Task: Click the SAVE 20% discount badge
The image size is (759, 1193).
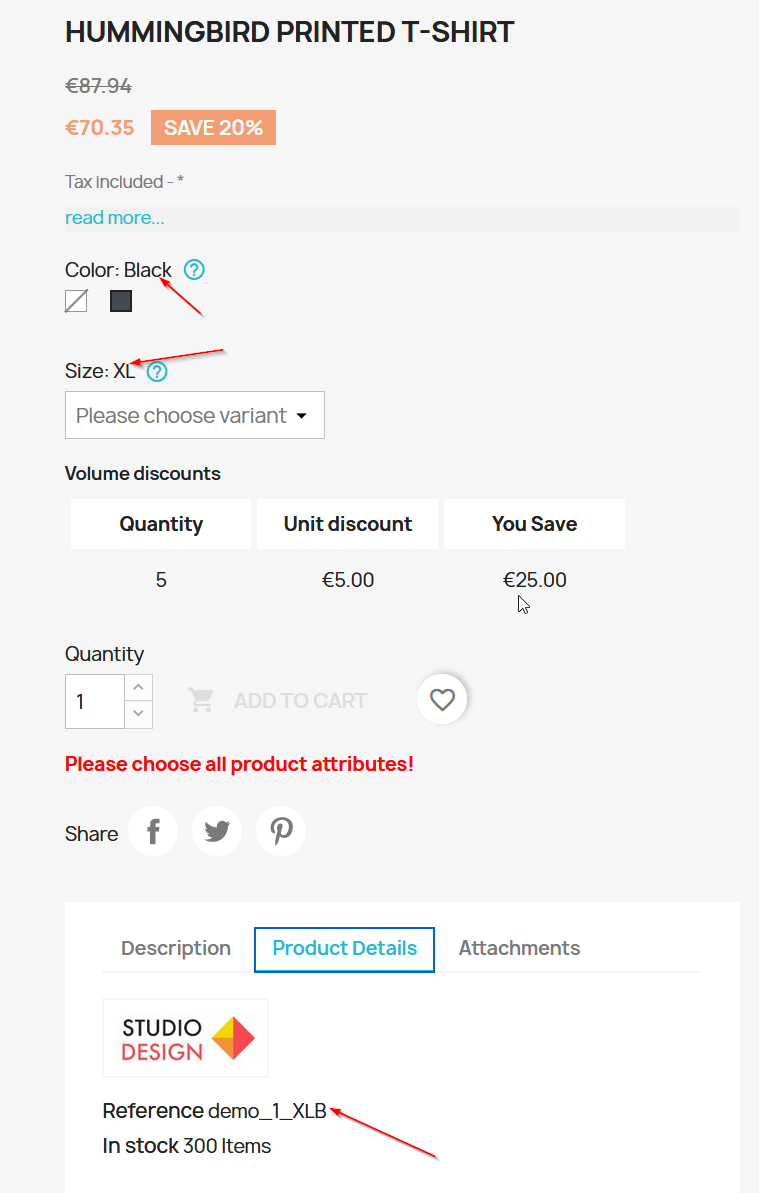Action: coord(214,128)
